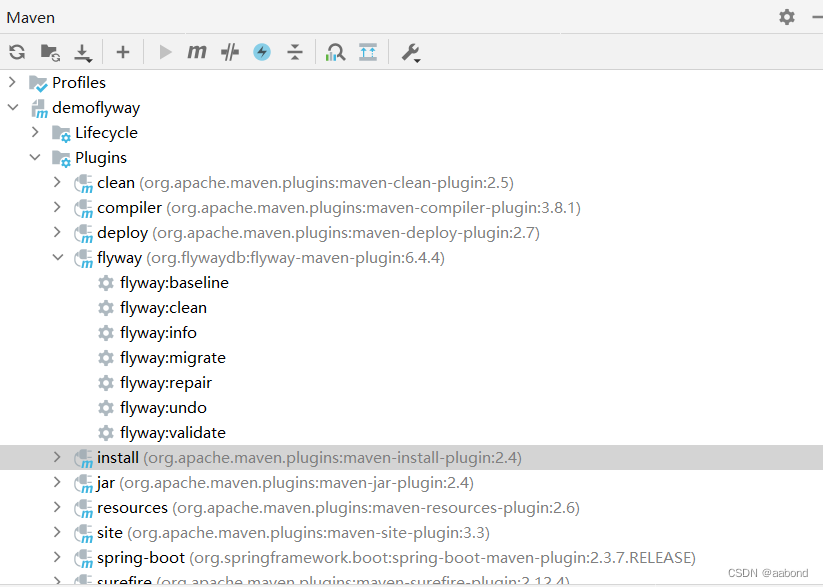The width and height of the screenshot is (823, 587).
Task: Collapse the flyway plugin node
Action: (x=58, y=257)
